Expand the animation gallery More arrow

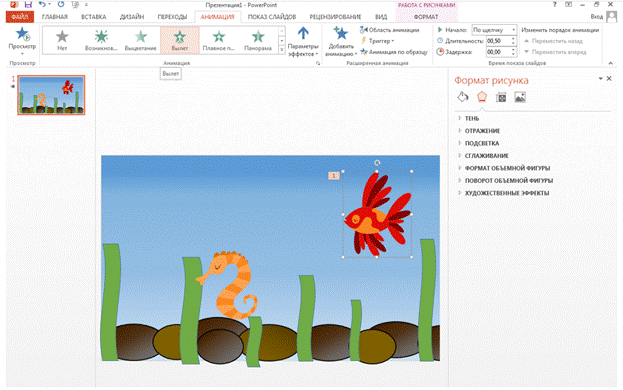(282, 50)
